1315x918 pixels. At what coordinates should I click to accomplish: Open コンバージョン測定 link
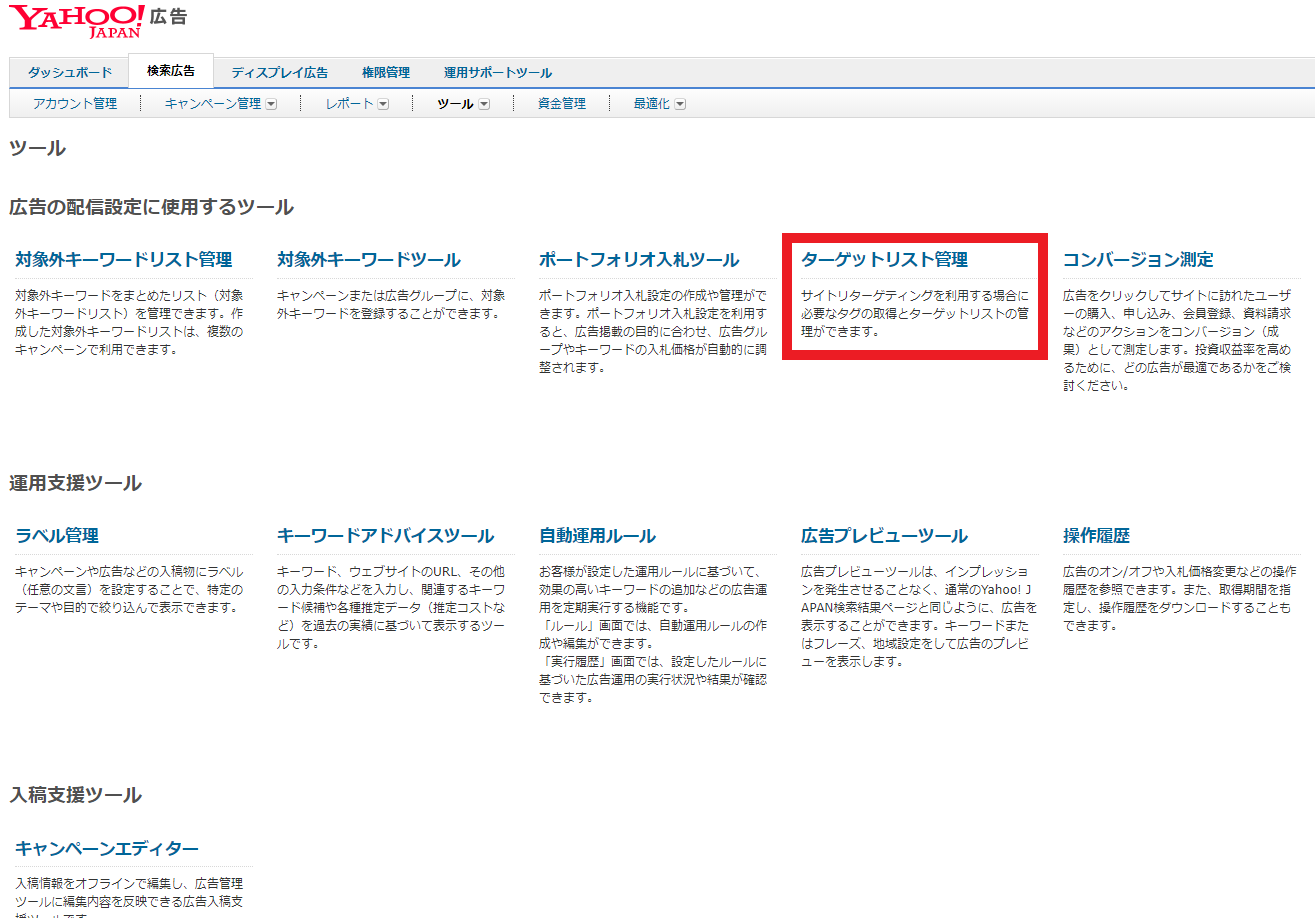[x=1138, y=259]
